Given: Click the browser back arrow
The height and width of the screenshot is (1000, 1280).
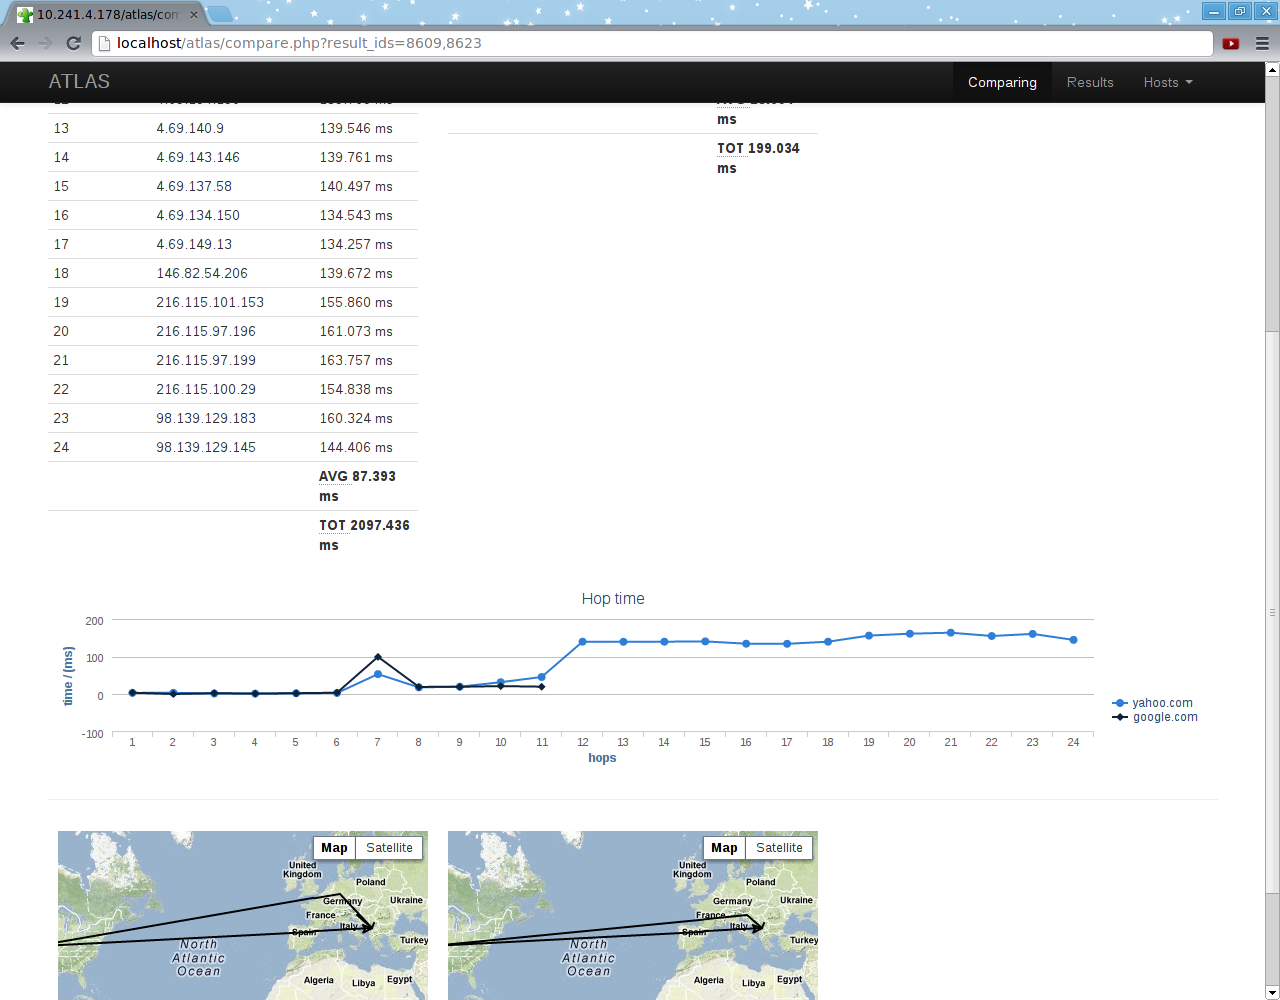Looking at the screenshot, I should 17,43.
